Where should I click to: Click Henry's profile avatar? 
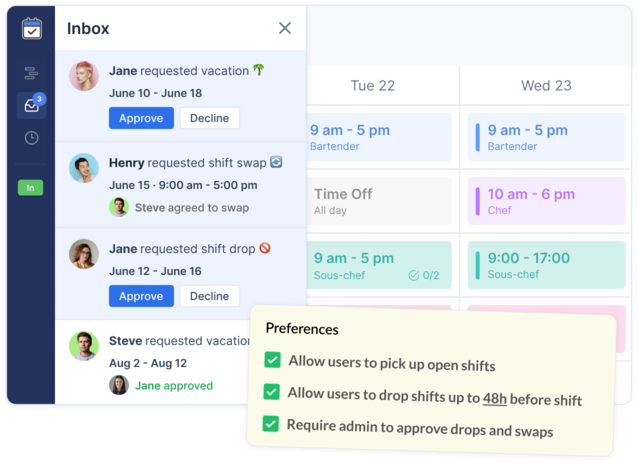tap(84, 168)
